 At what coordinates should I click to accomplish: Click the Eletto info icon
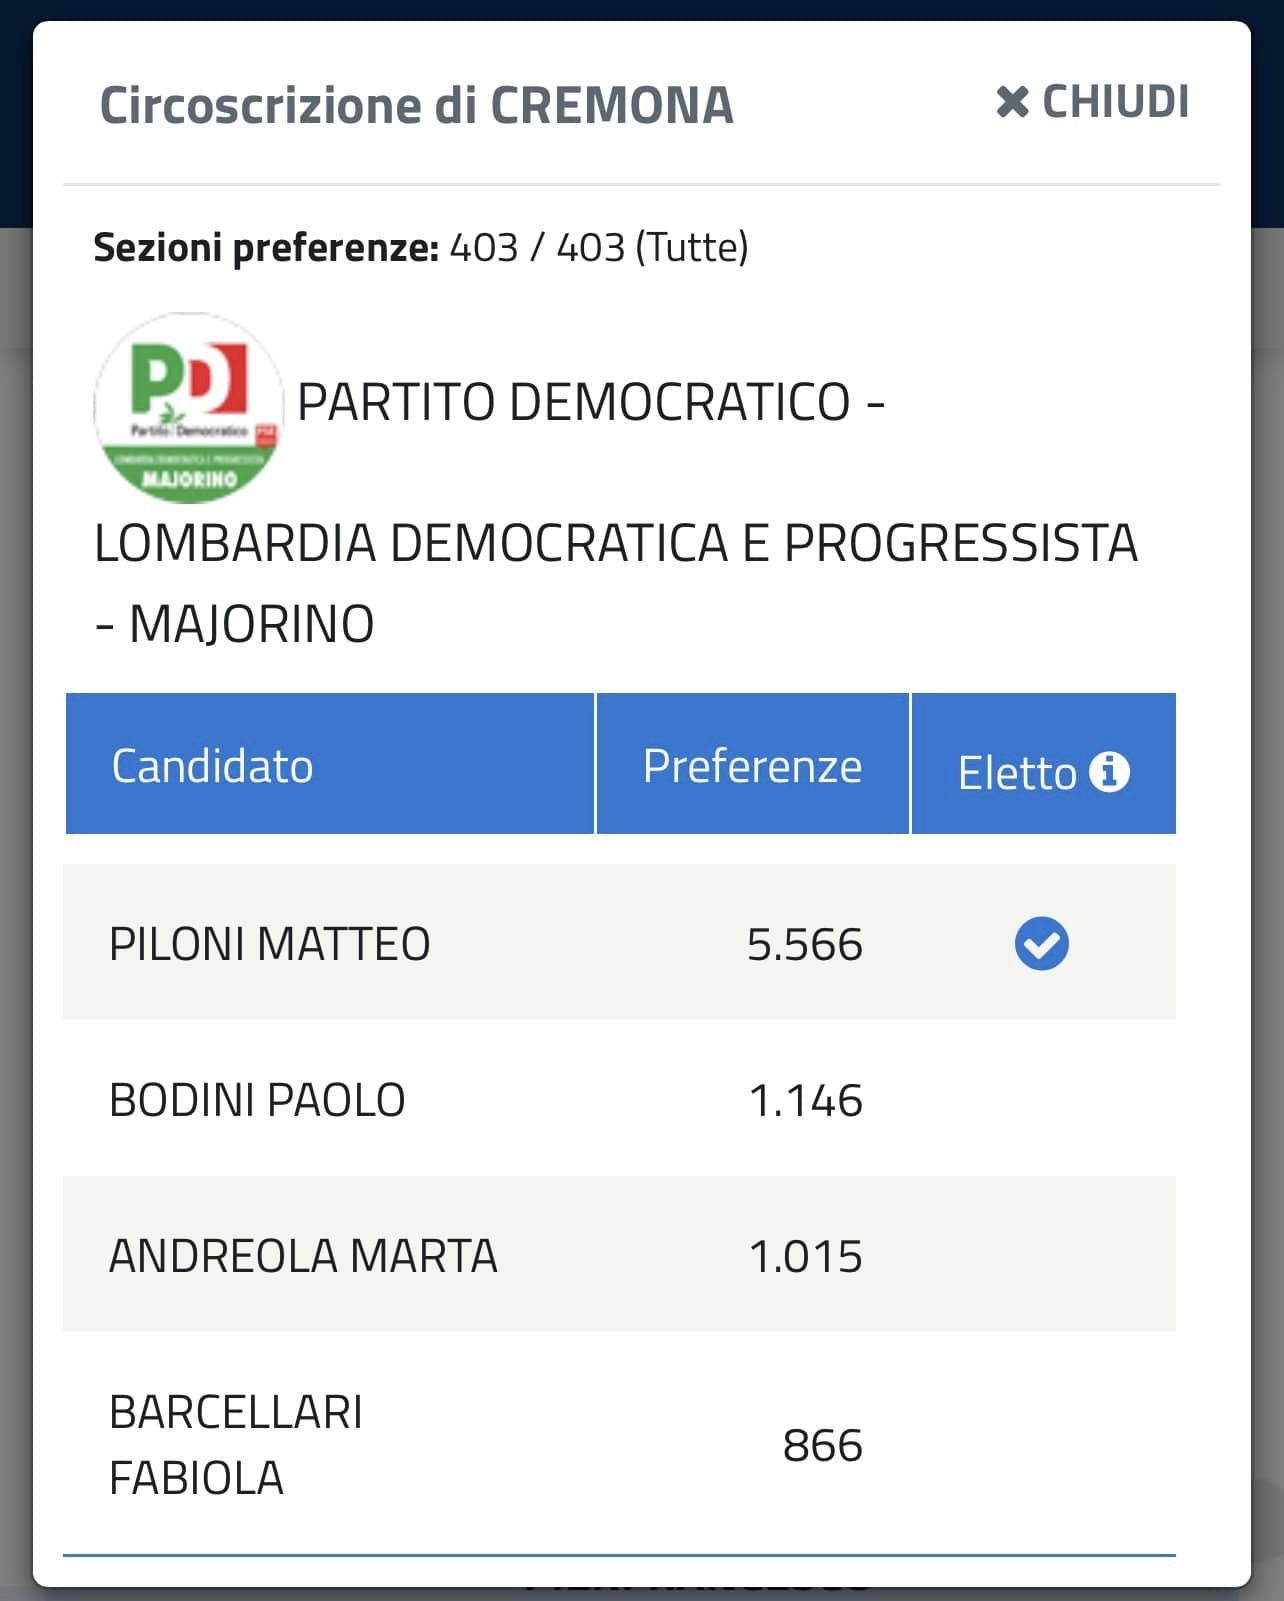coord(1109,772)
